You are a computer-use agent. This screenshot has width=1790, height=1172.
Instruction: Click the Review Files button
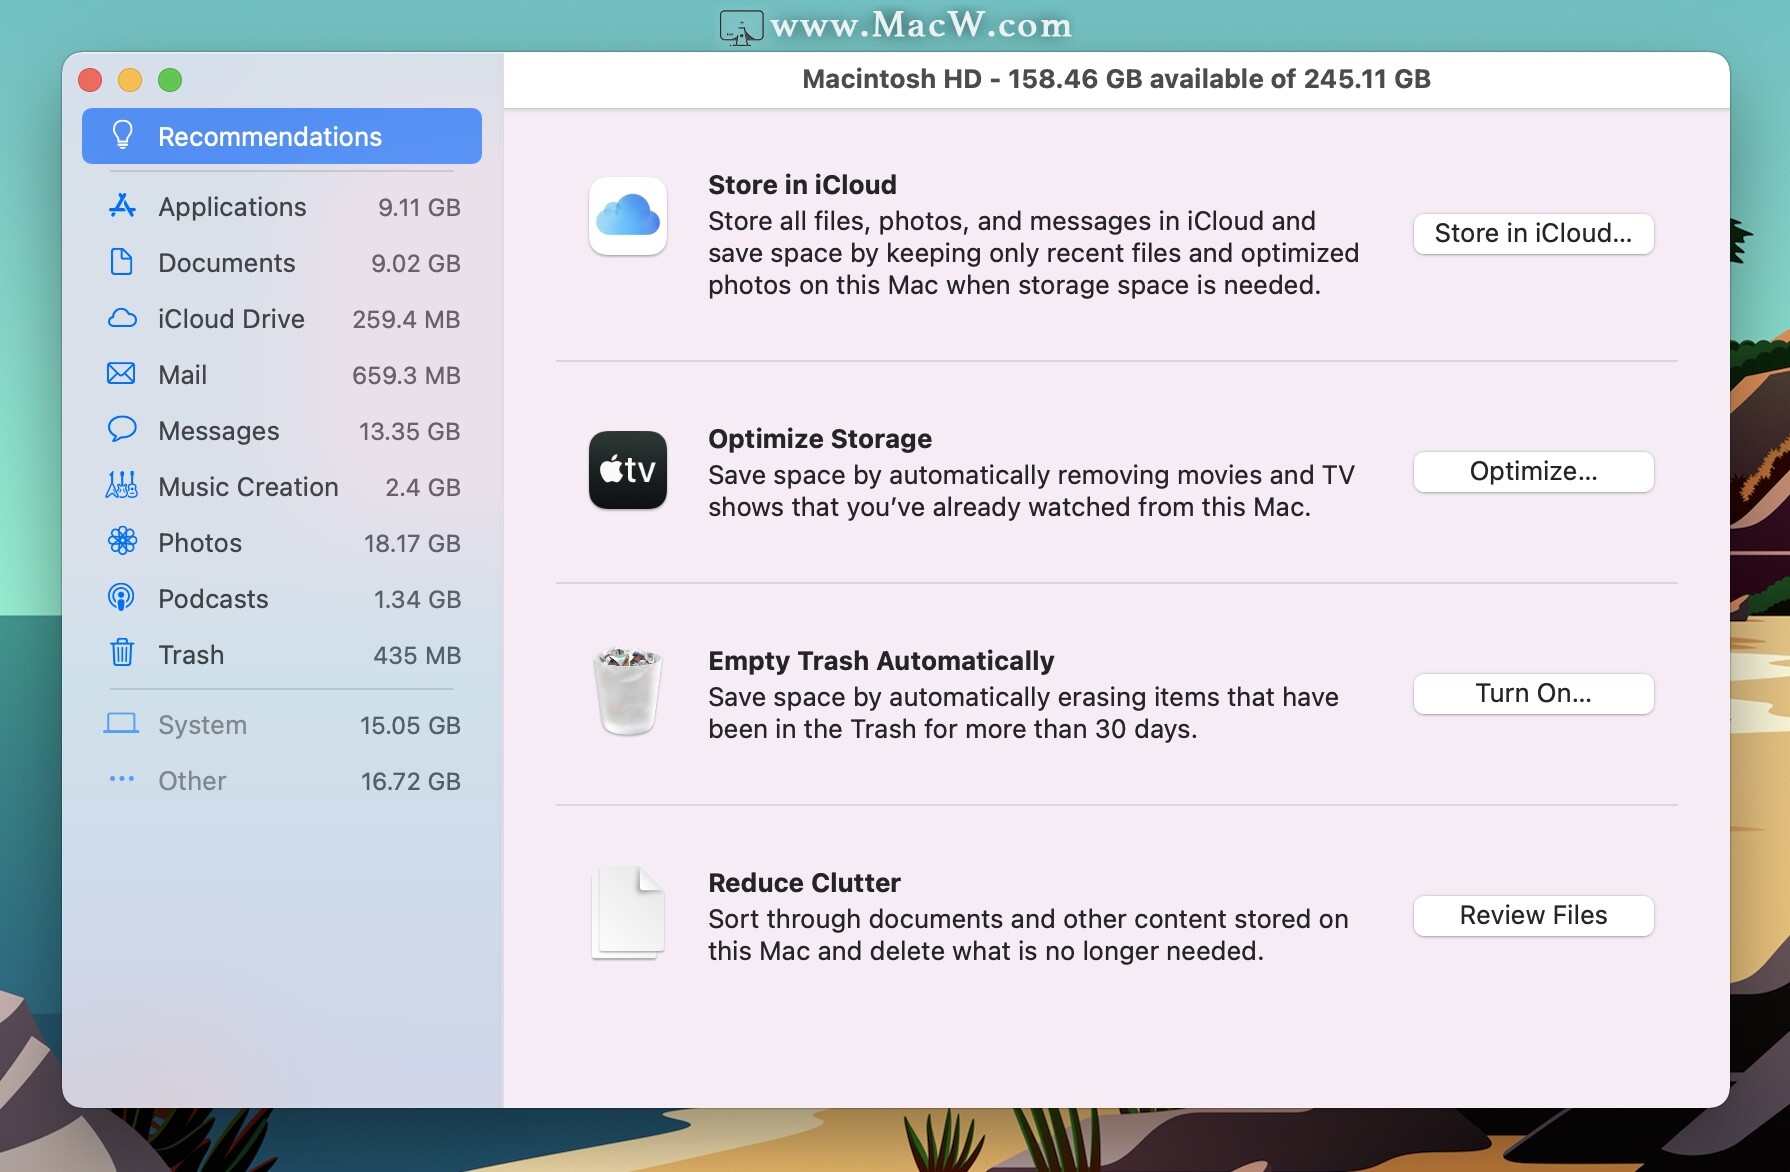pyautogui.click(x=1532, y=916)
